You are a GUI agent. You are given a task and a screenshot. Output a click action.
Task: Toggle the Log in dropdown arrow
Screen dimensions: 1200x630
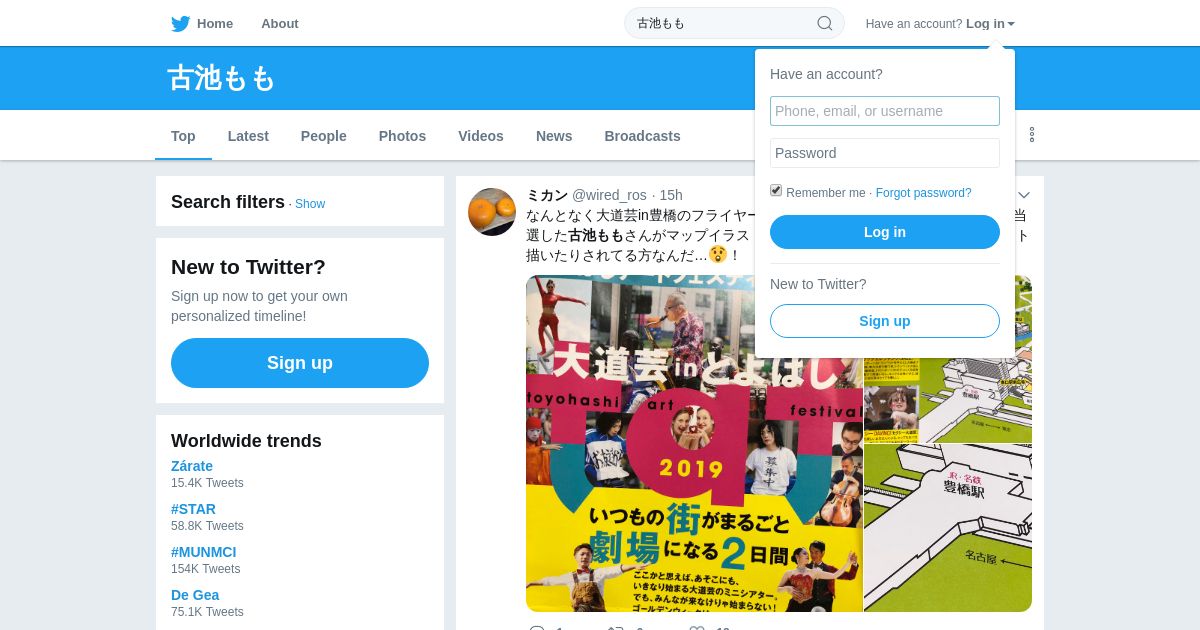1011,24
